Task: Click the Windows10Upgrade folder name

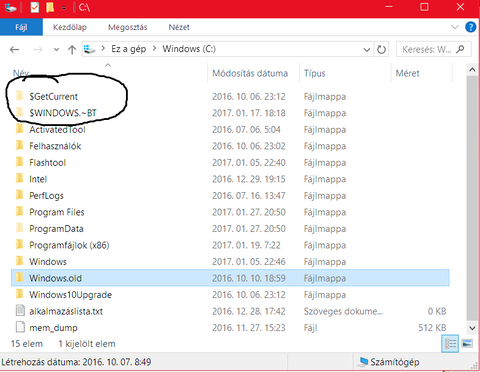Action: tap(70, 295)
